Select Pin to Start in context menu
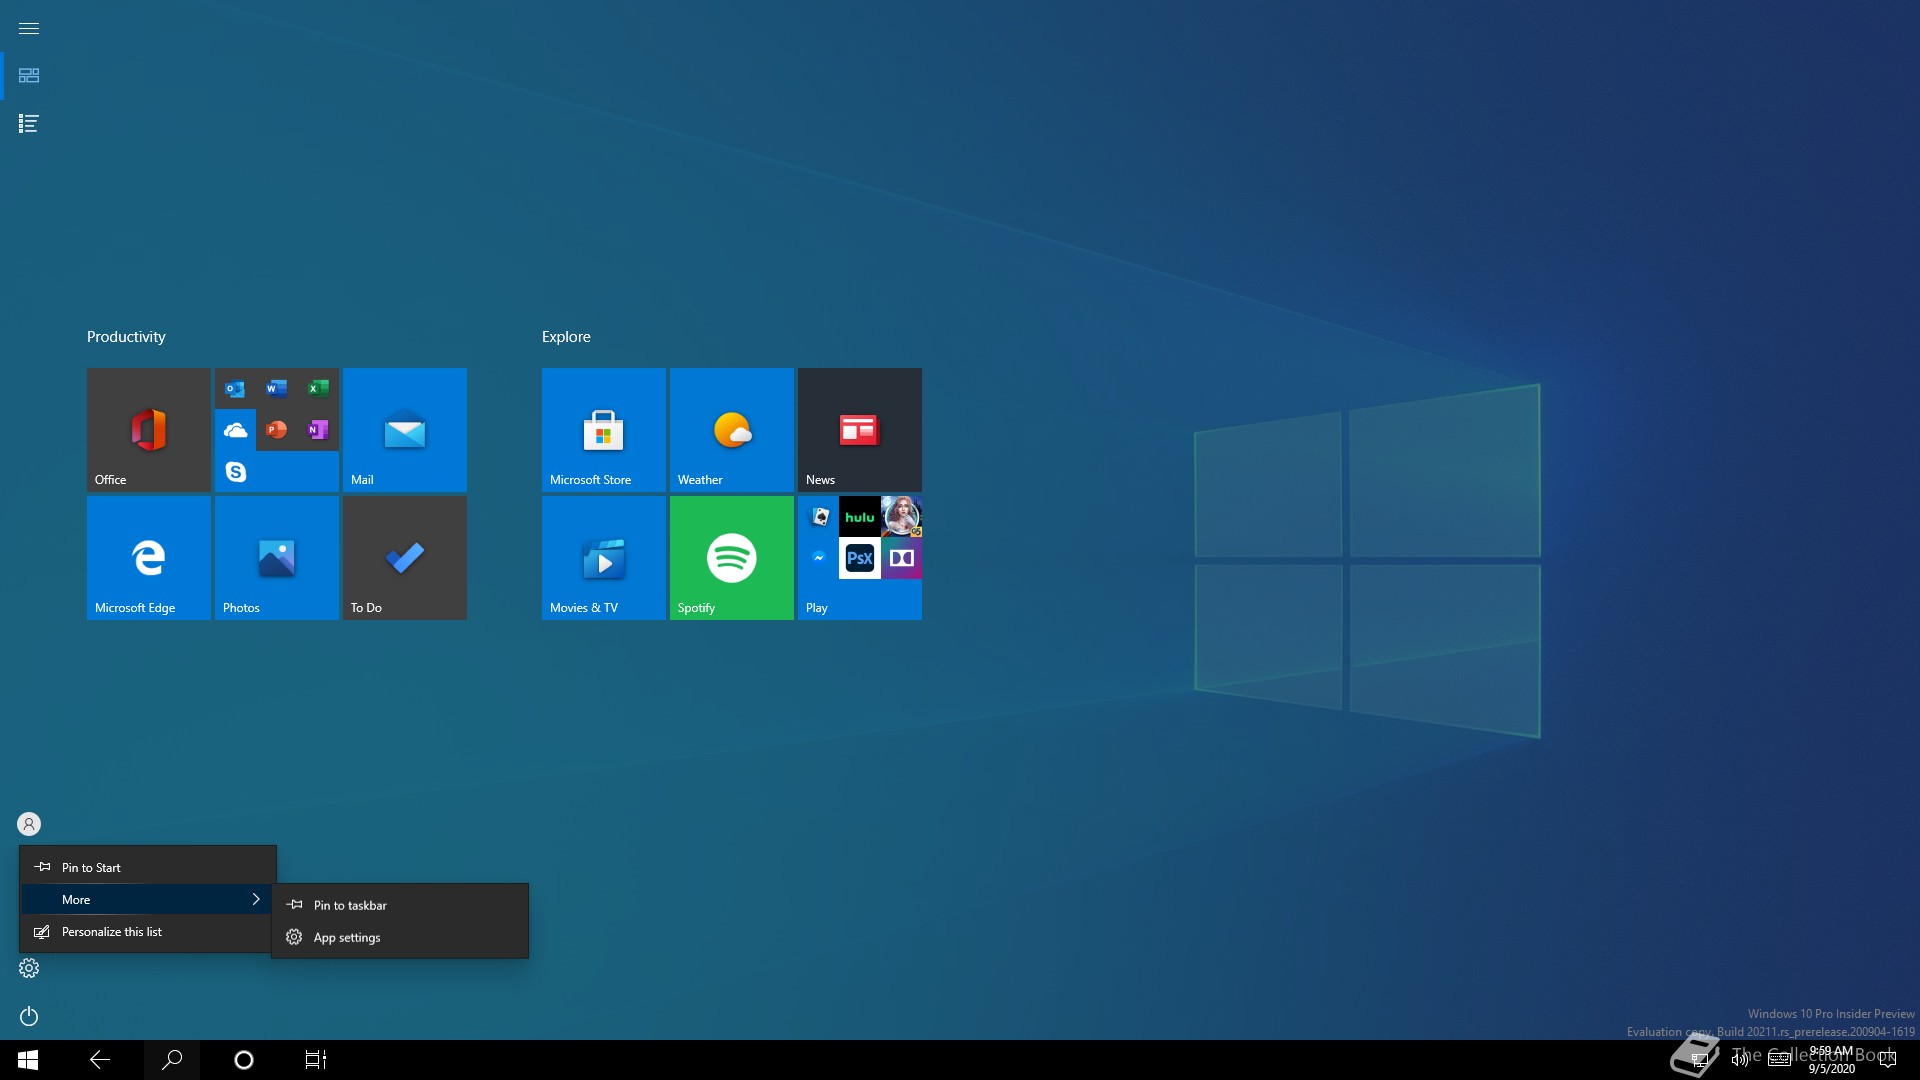 (148, 867)
